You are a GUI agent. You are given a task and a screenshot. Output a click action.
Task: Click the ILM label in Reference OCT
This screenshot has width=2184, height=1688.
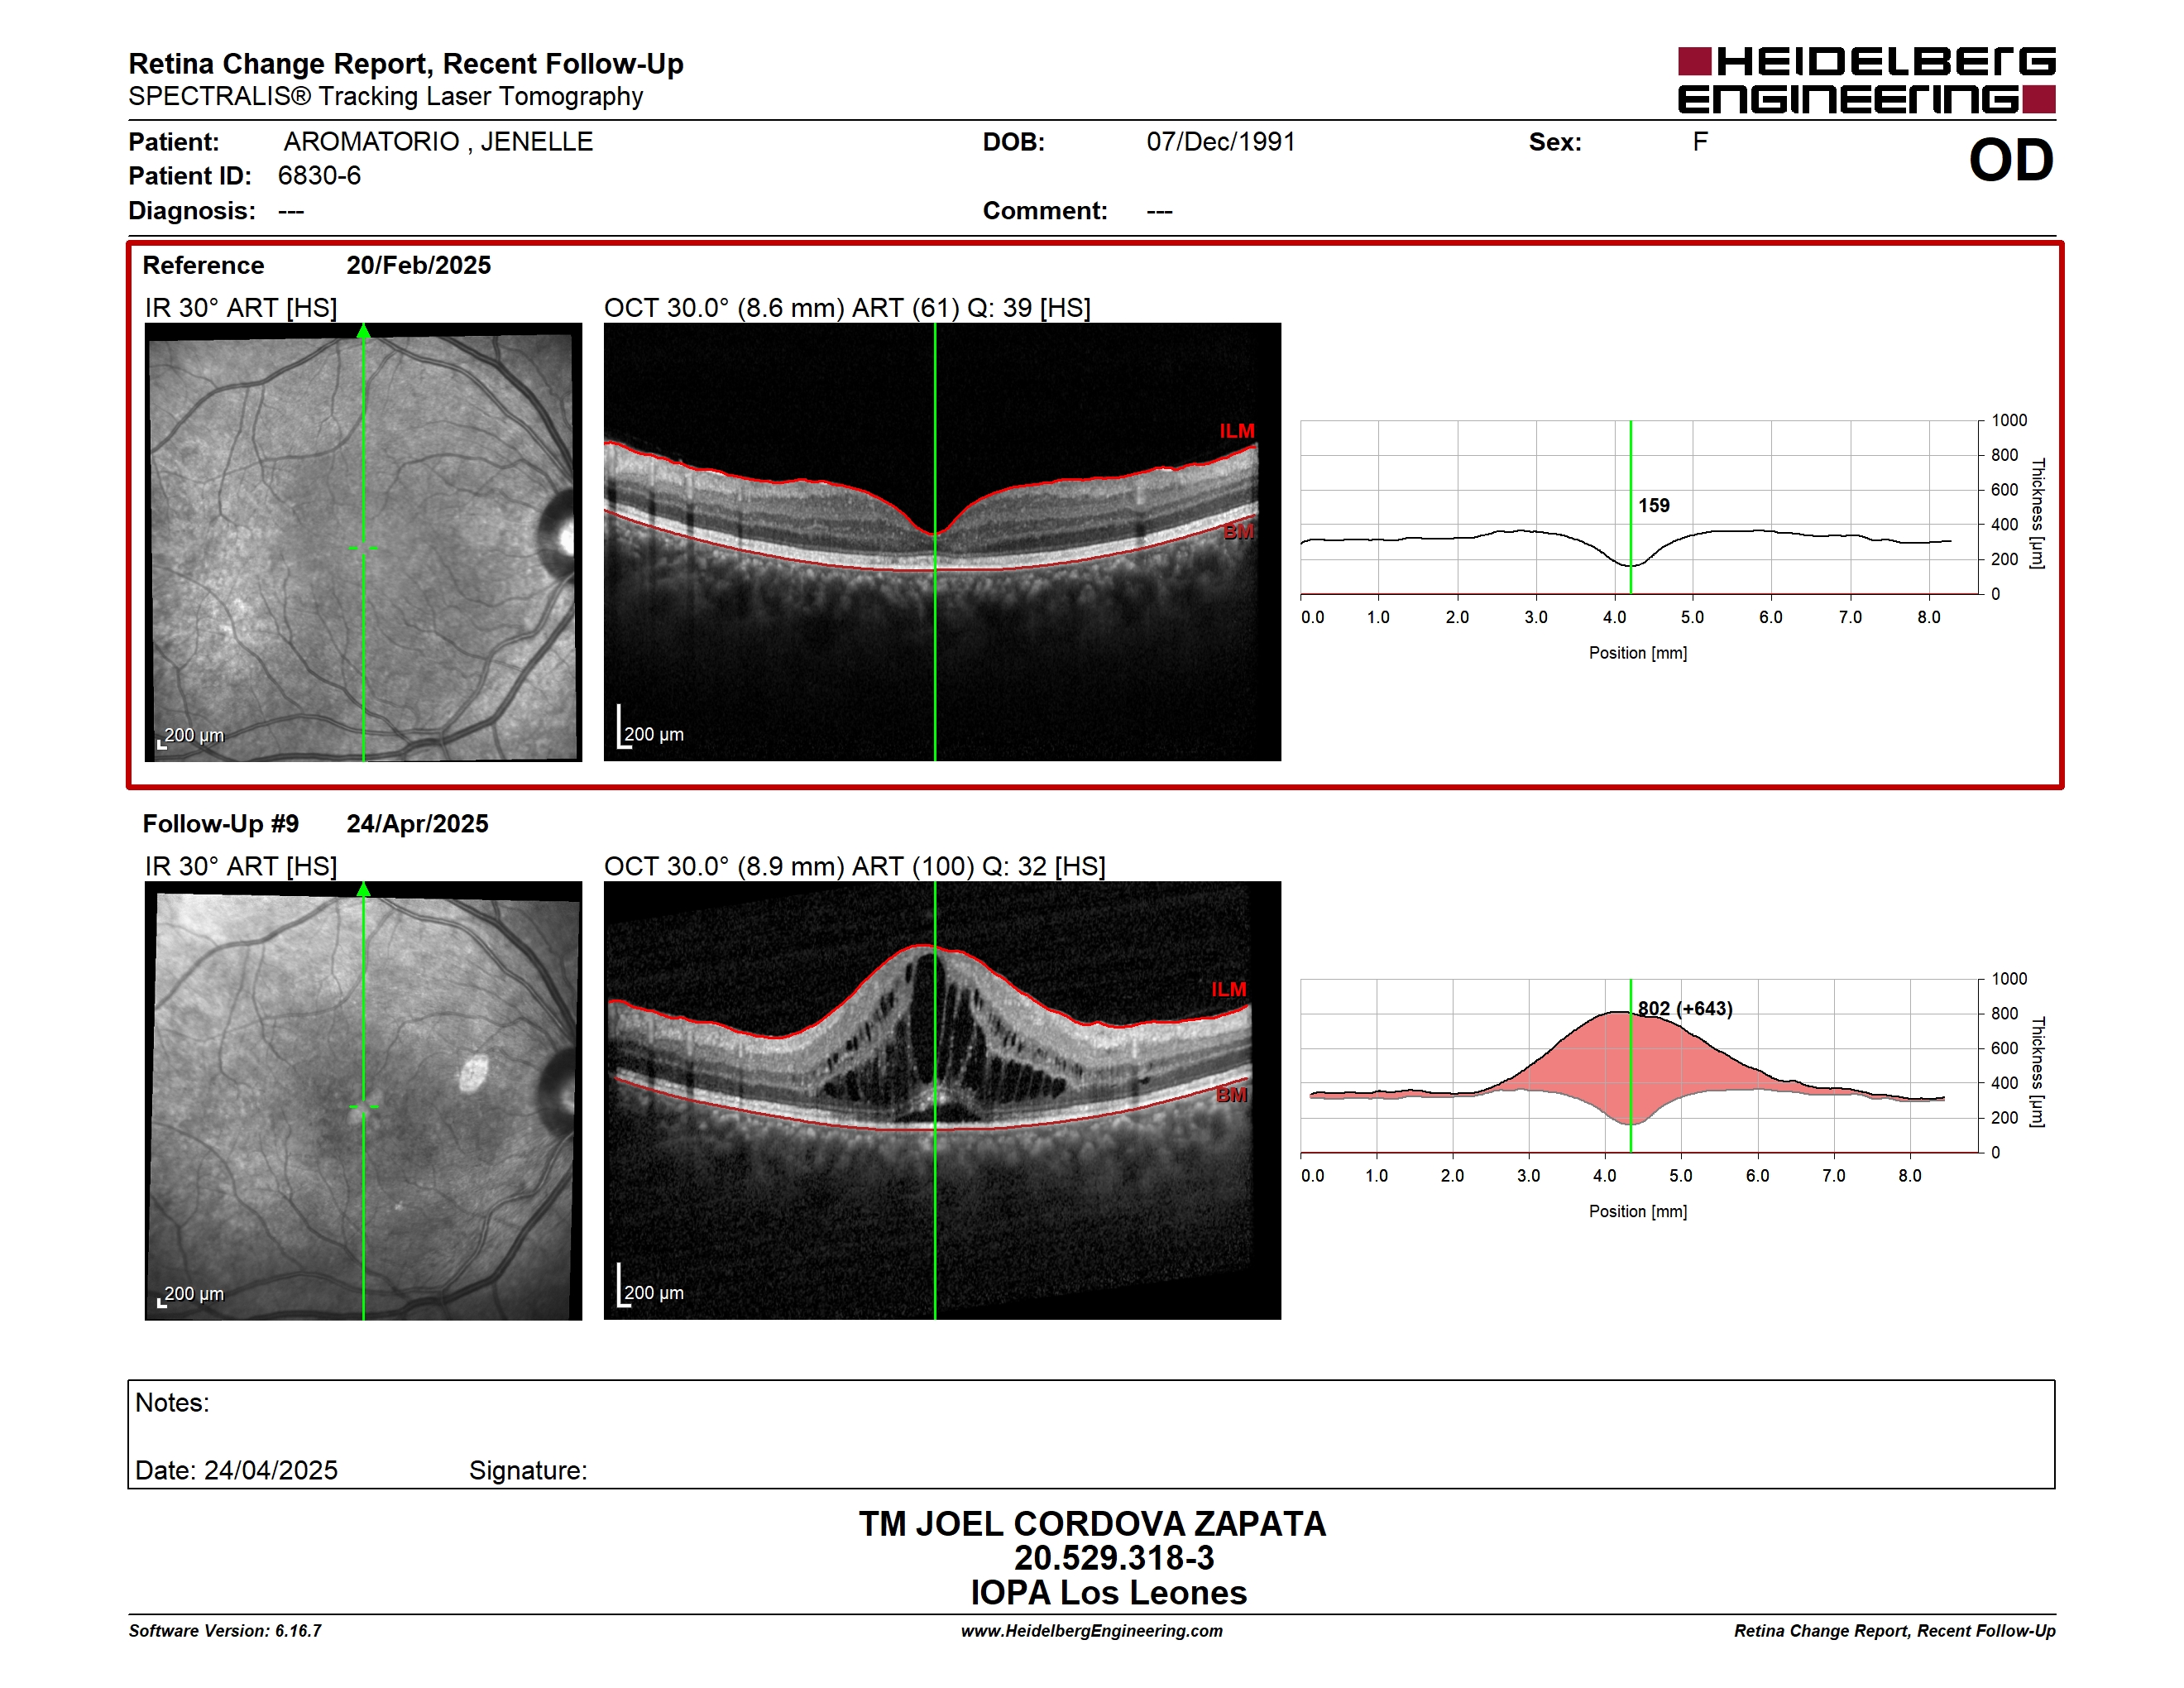pos(1237,431)
